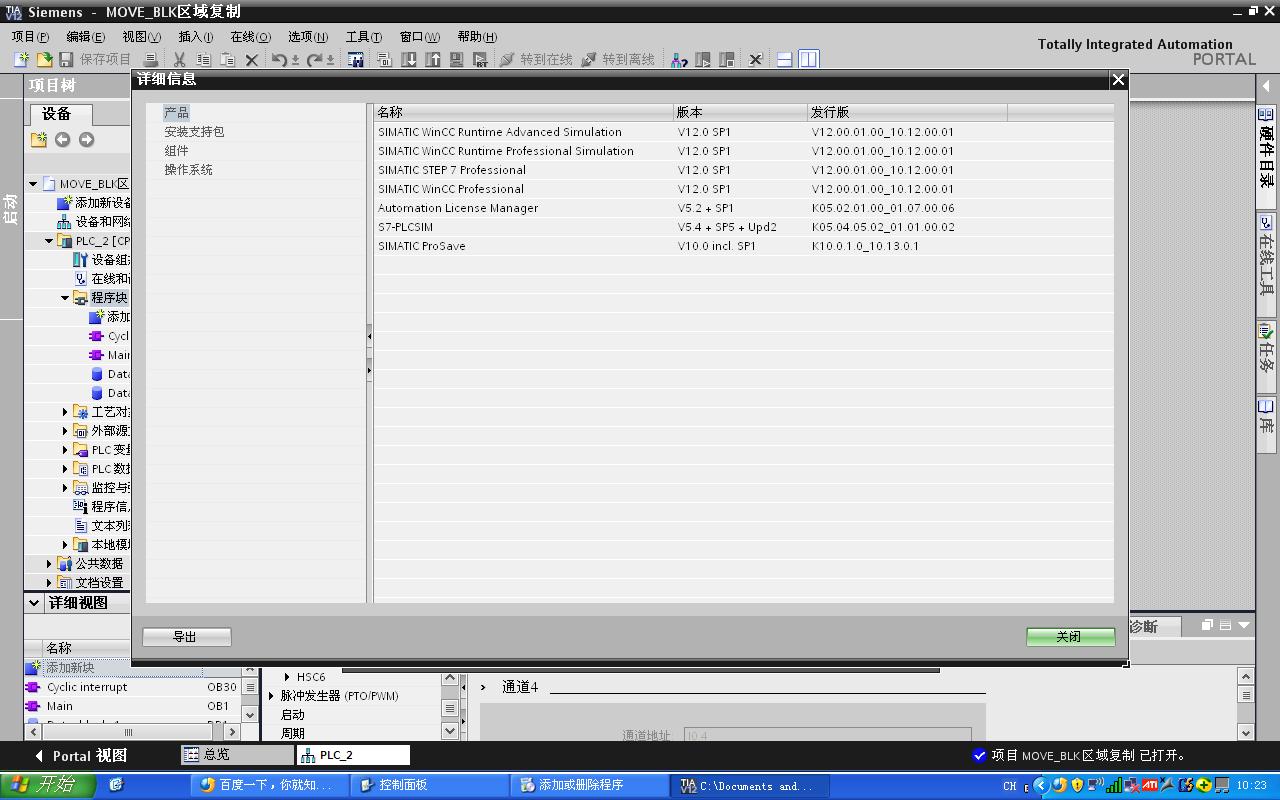1280x800 pixels.
Task: Click the Go offline toolbar button
Action: [618, 60]
